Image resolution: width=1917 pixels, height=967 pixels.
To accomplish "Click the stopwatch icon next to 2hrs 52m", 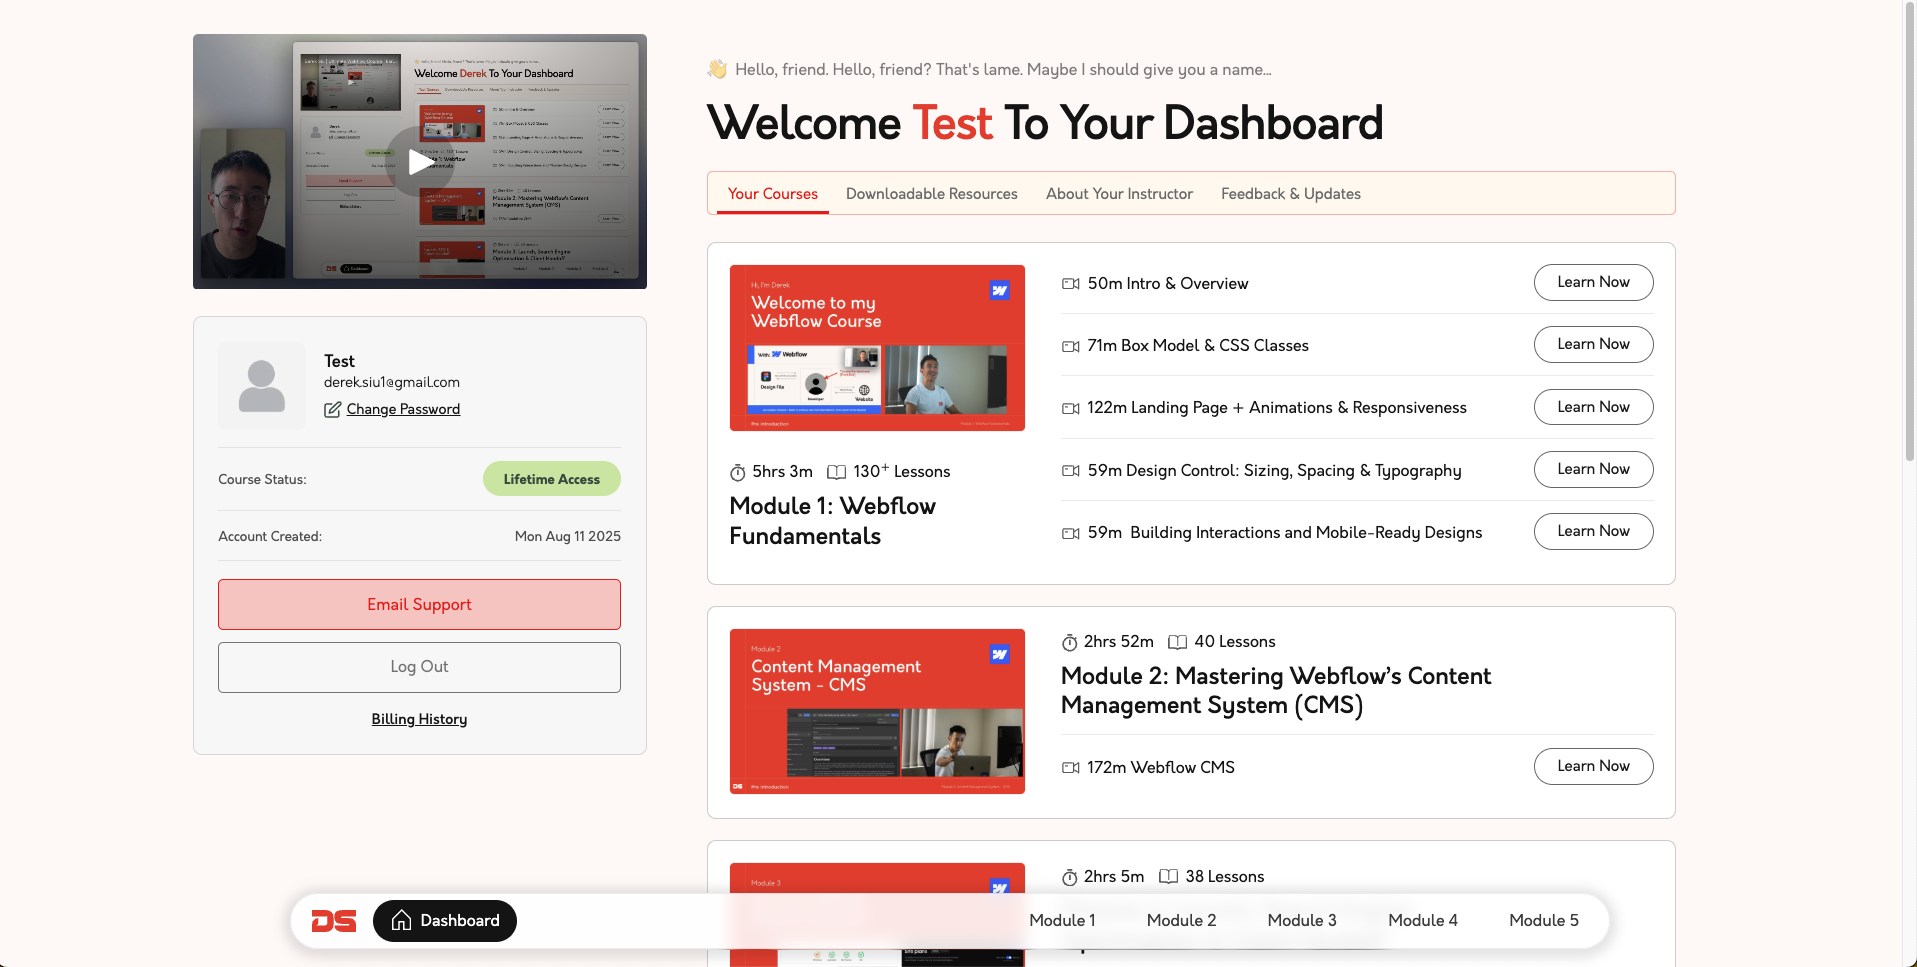I will pos(1070,642).
